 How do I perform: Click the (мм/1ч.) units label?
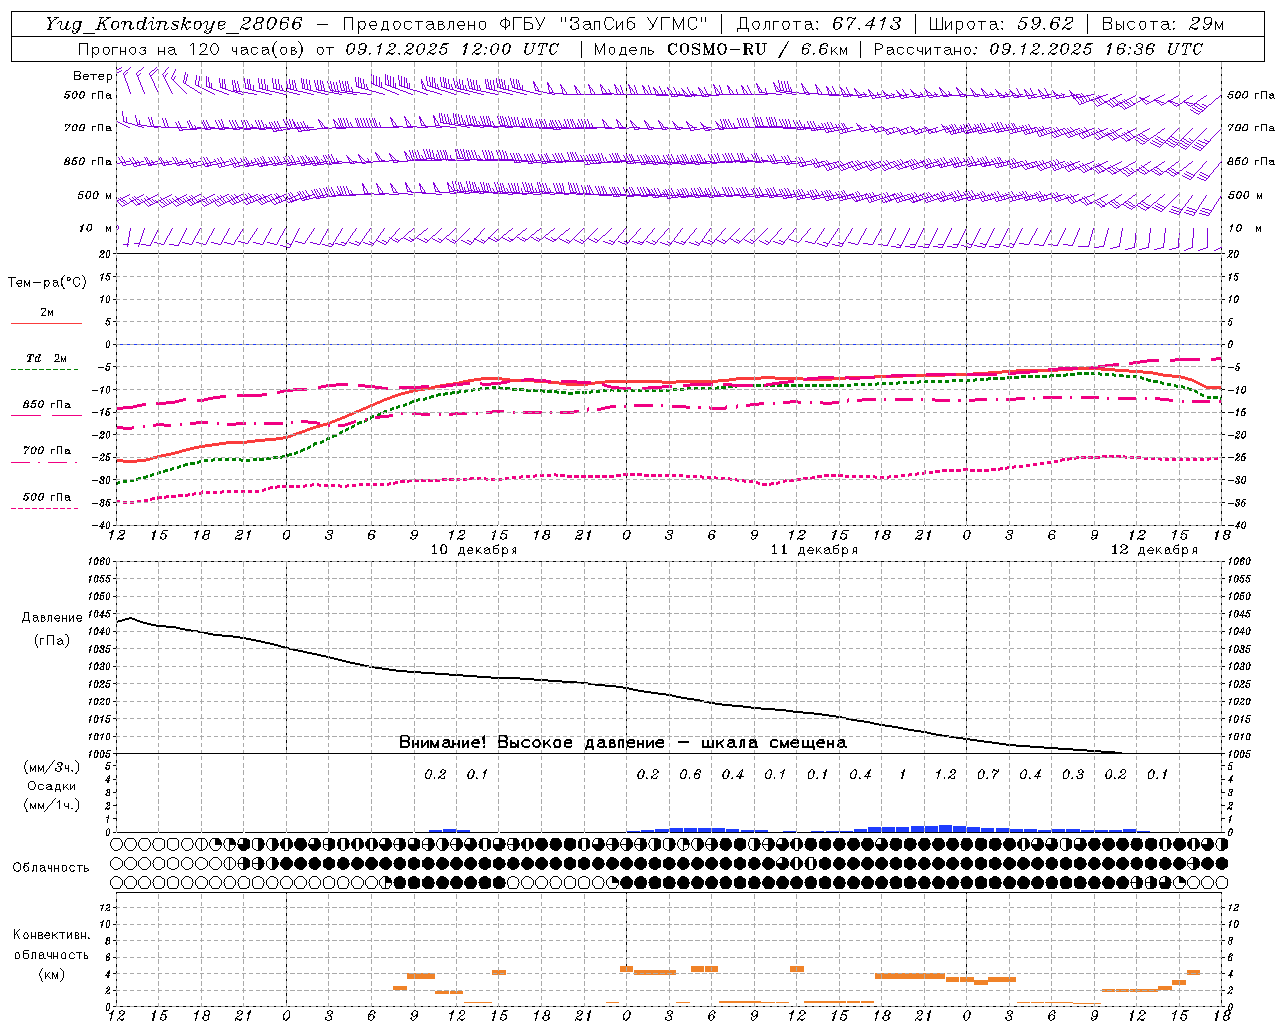pyautogui.click(x=51, y=805)
